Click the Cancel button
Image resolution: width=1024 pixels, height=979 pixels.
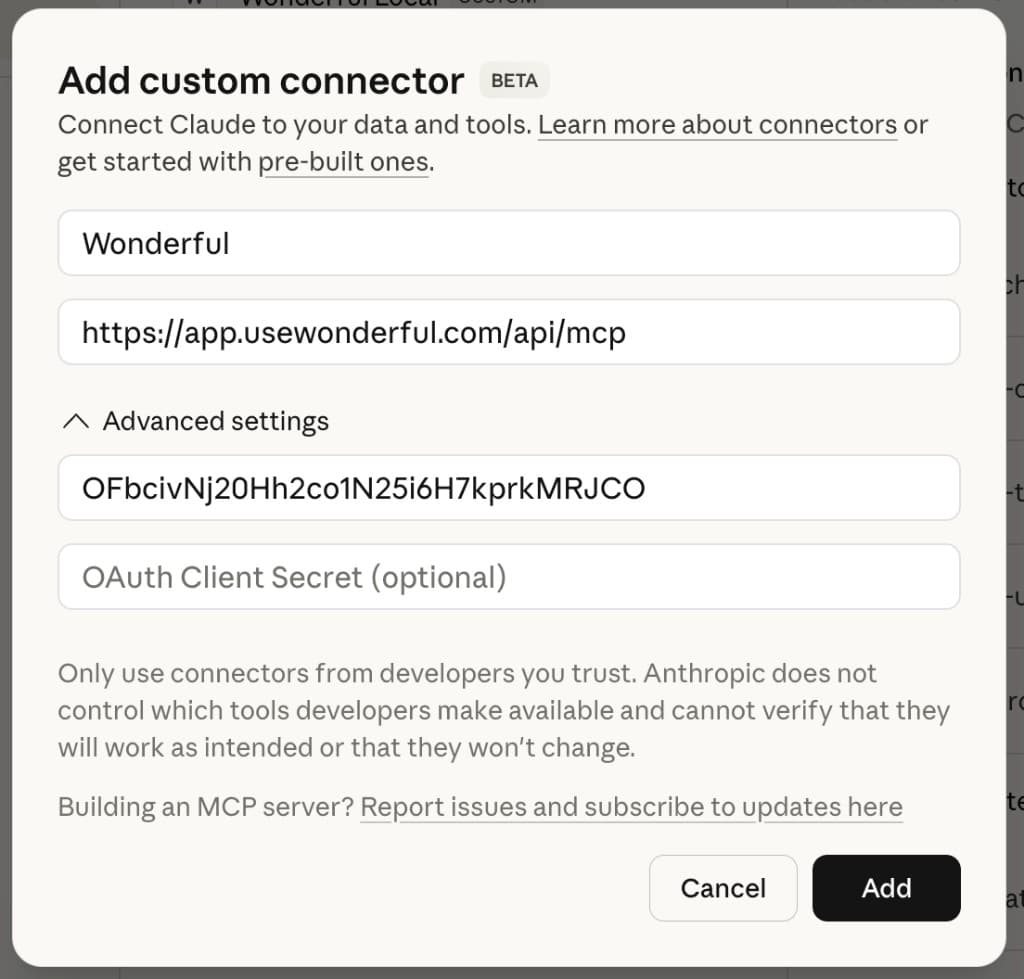pos(722,888)
